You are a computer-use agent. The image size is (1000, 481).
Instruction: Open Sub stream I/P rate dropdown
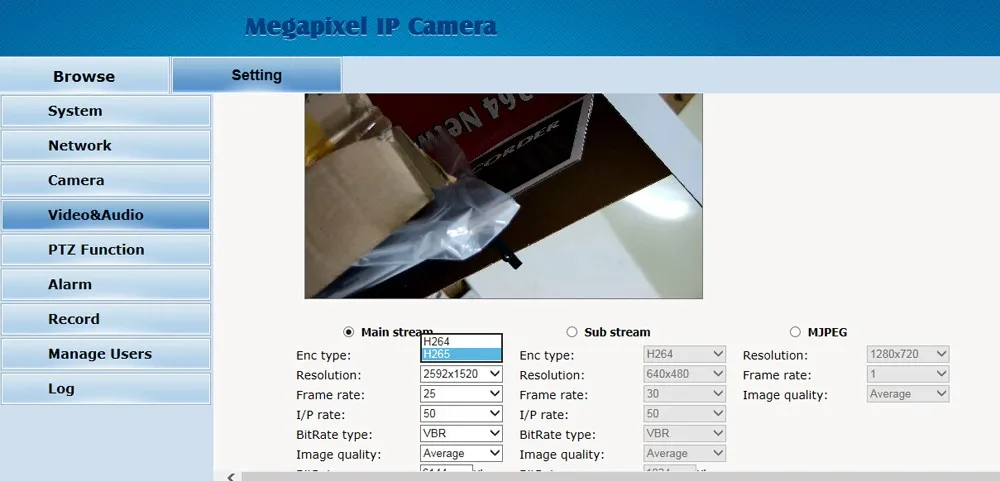click(x=684, y=413)
